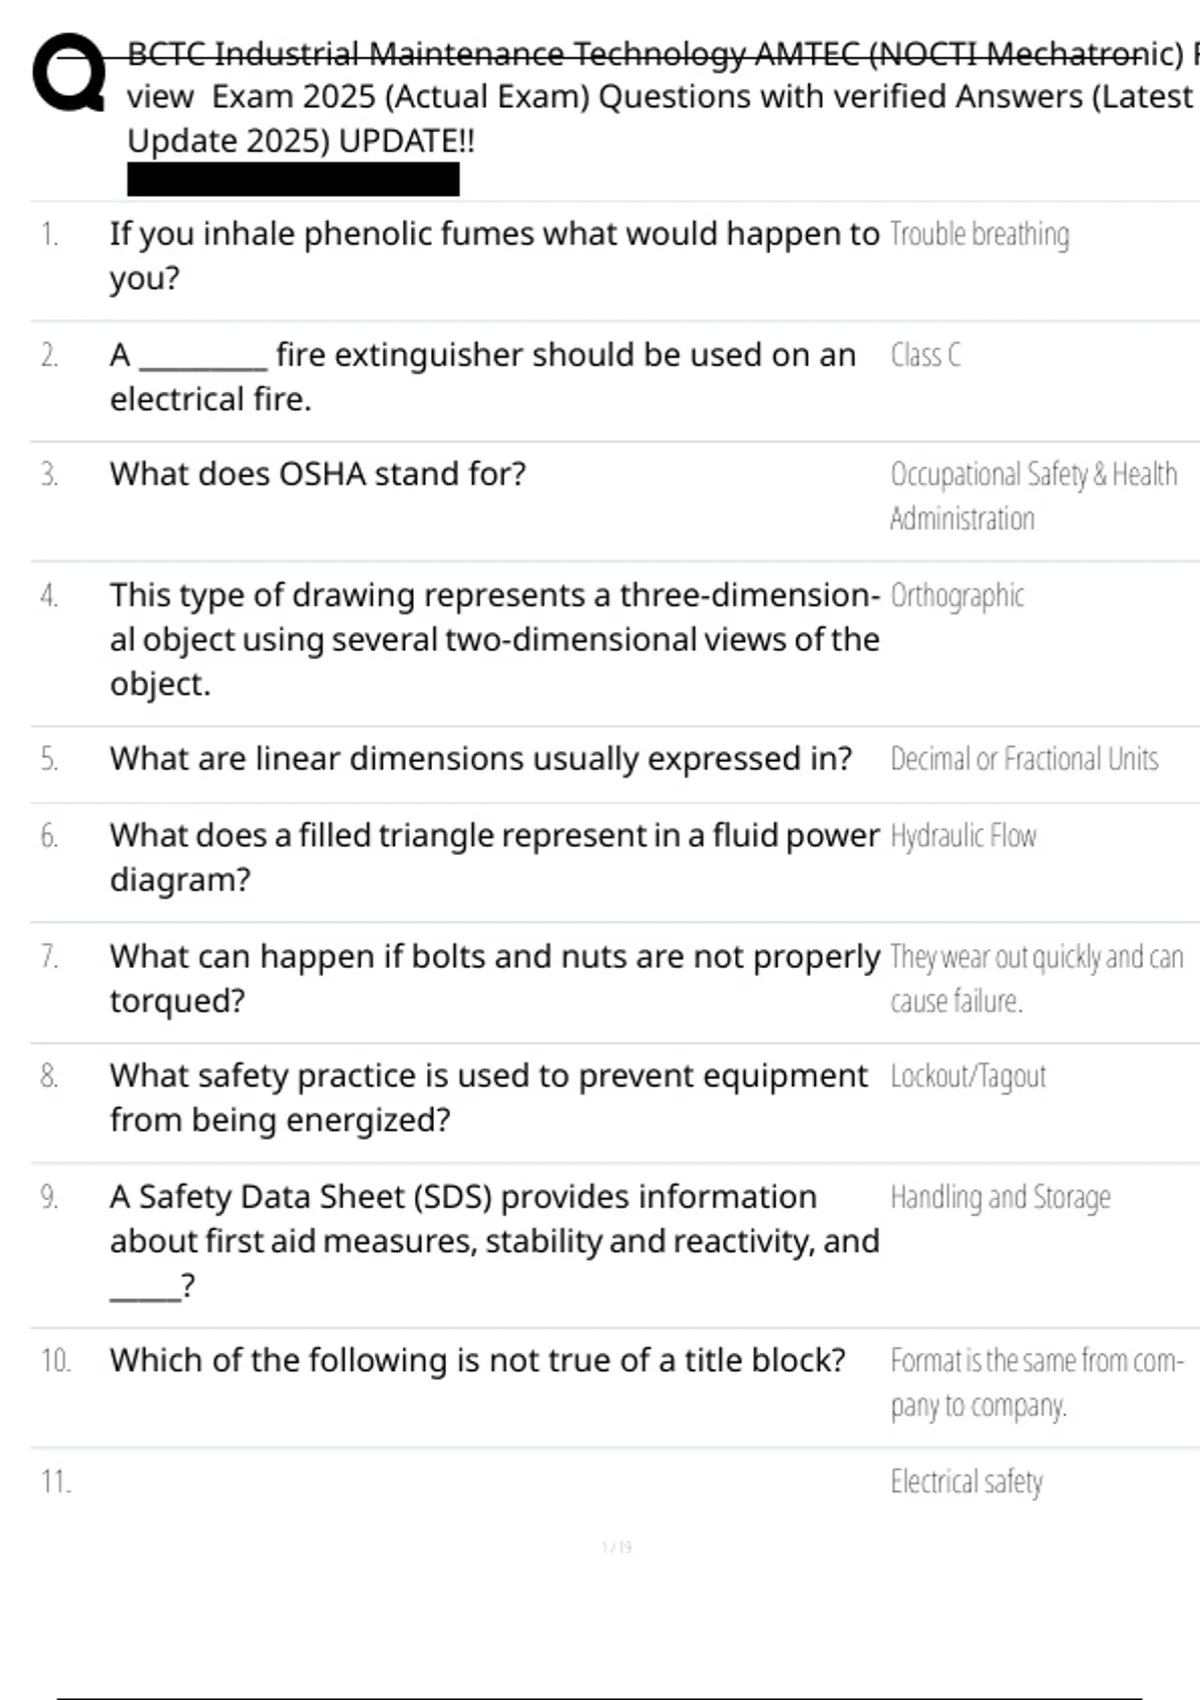Viewport: 1200px width, 1700px height.
Task: Click the 'Hydraulic Flow' answer
Action: click(963, 836)
